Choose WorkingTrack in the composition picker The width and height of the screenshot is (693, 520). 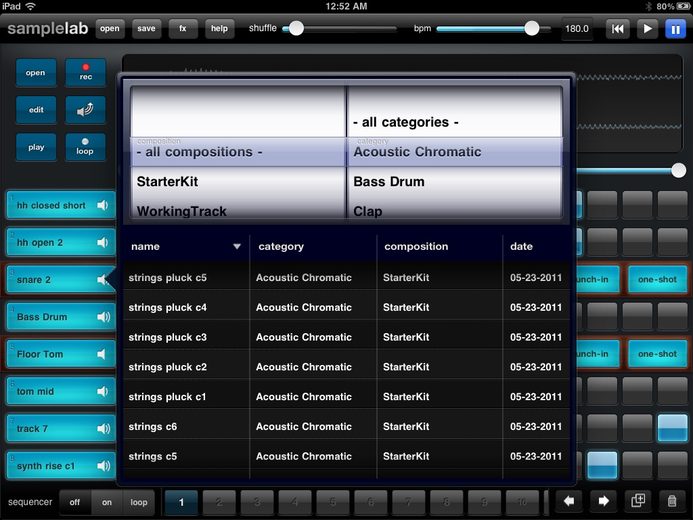(238, 210)
